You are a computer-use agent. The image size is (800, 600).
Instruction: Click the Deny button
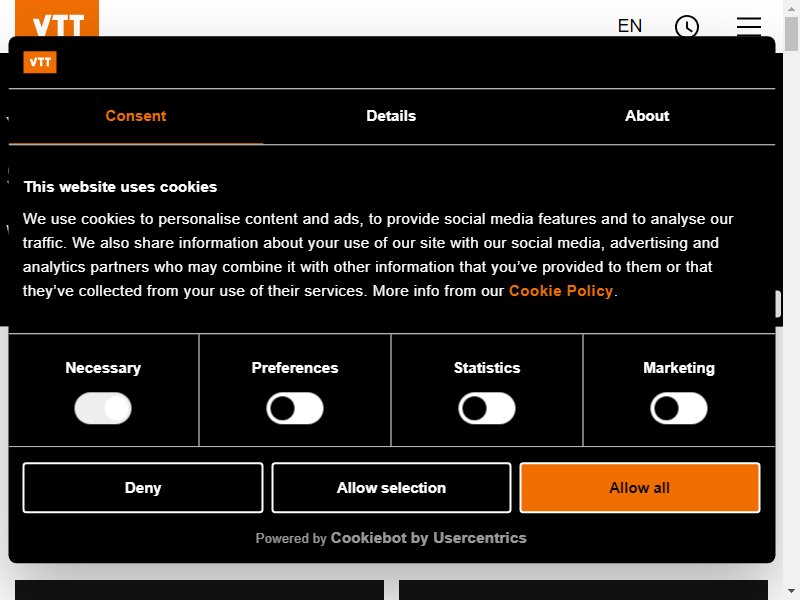143,488
